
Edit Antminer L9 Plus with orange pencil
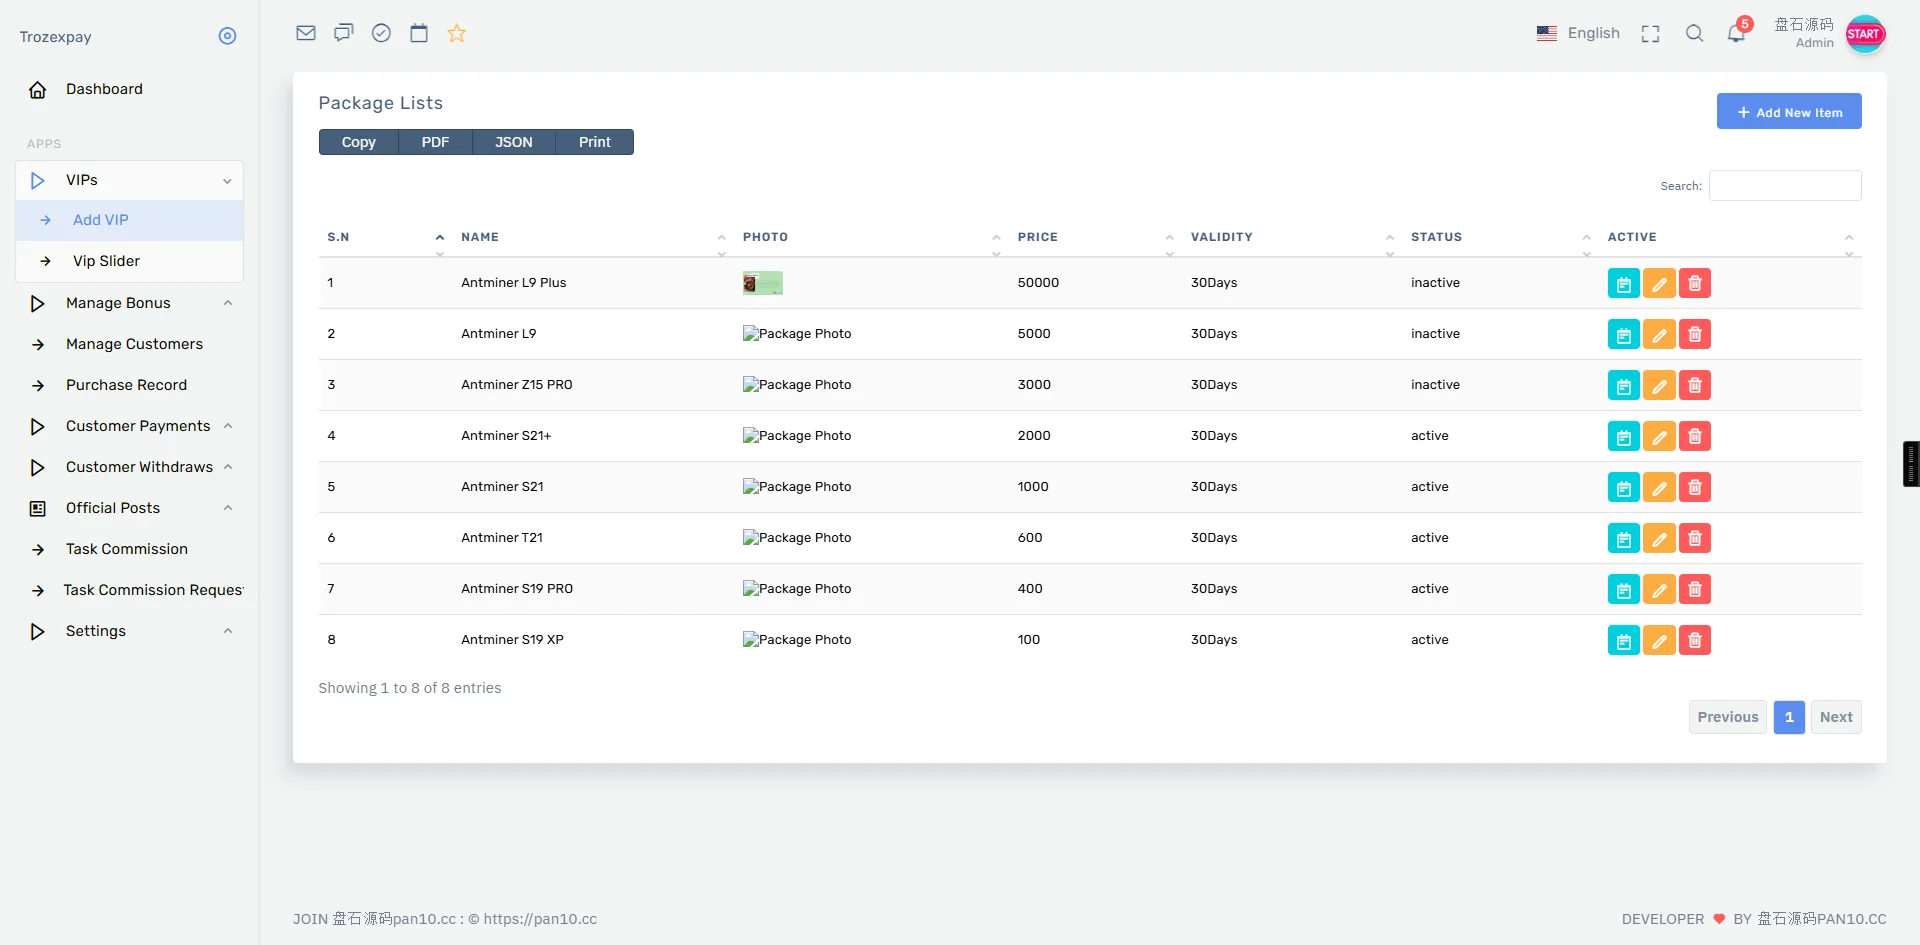1659,284
